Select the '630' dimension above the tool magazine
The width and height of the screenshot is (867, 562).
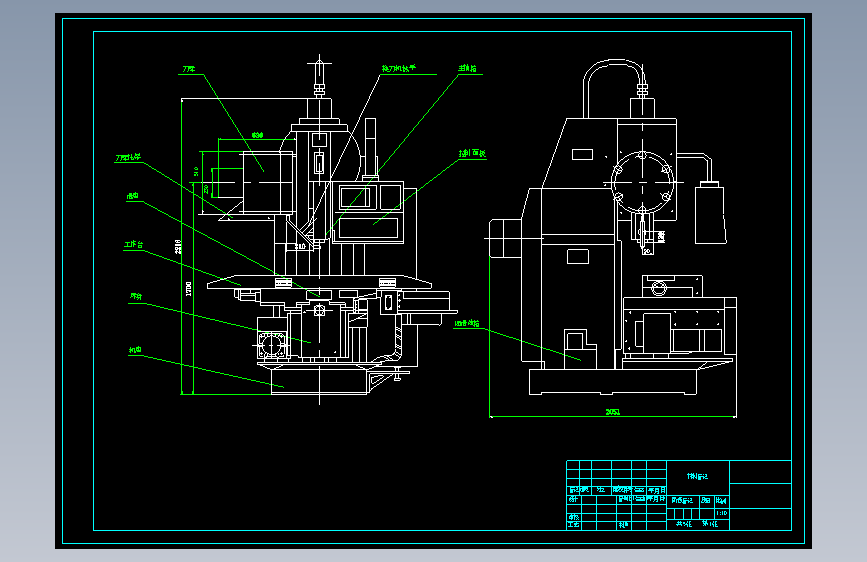(x=258, y=135)
